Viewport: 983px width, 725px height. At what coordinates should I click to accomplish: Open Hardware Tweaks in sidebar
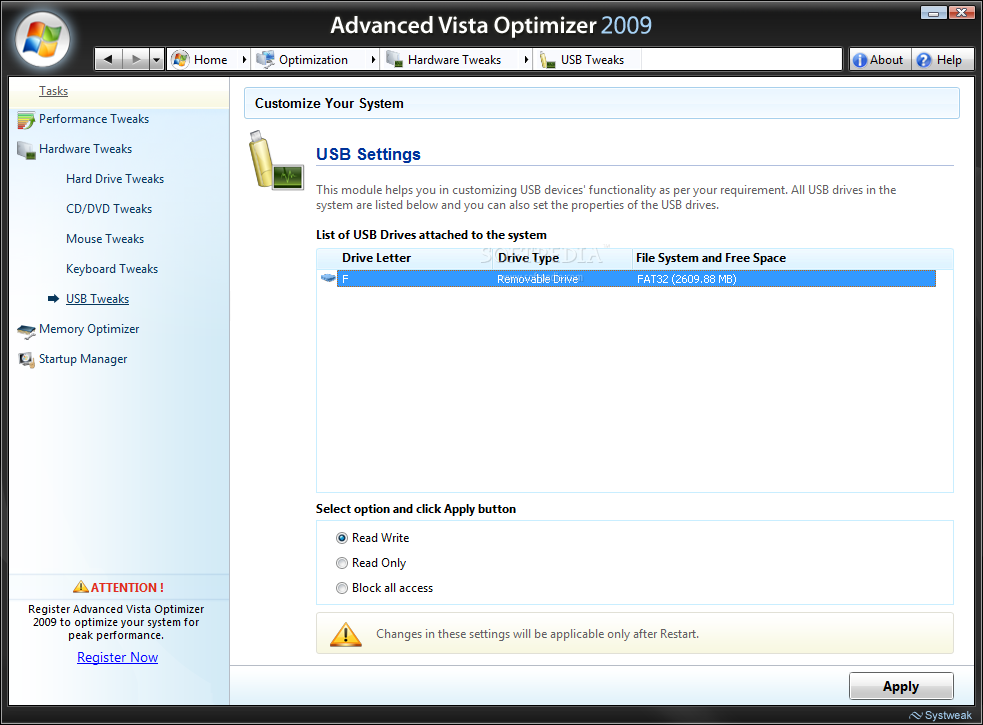click(85, 149)
